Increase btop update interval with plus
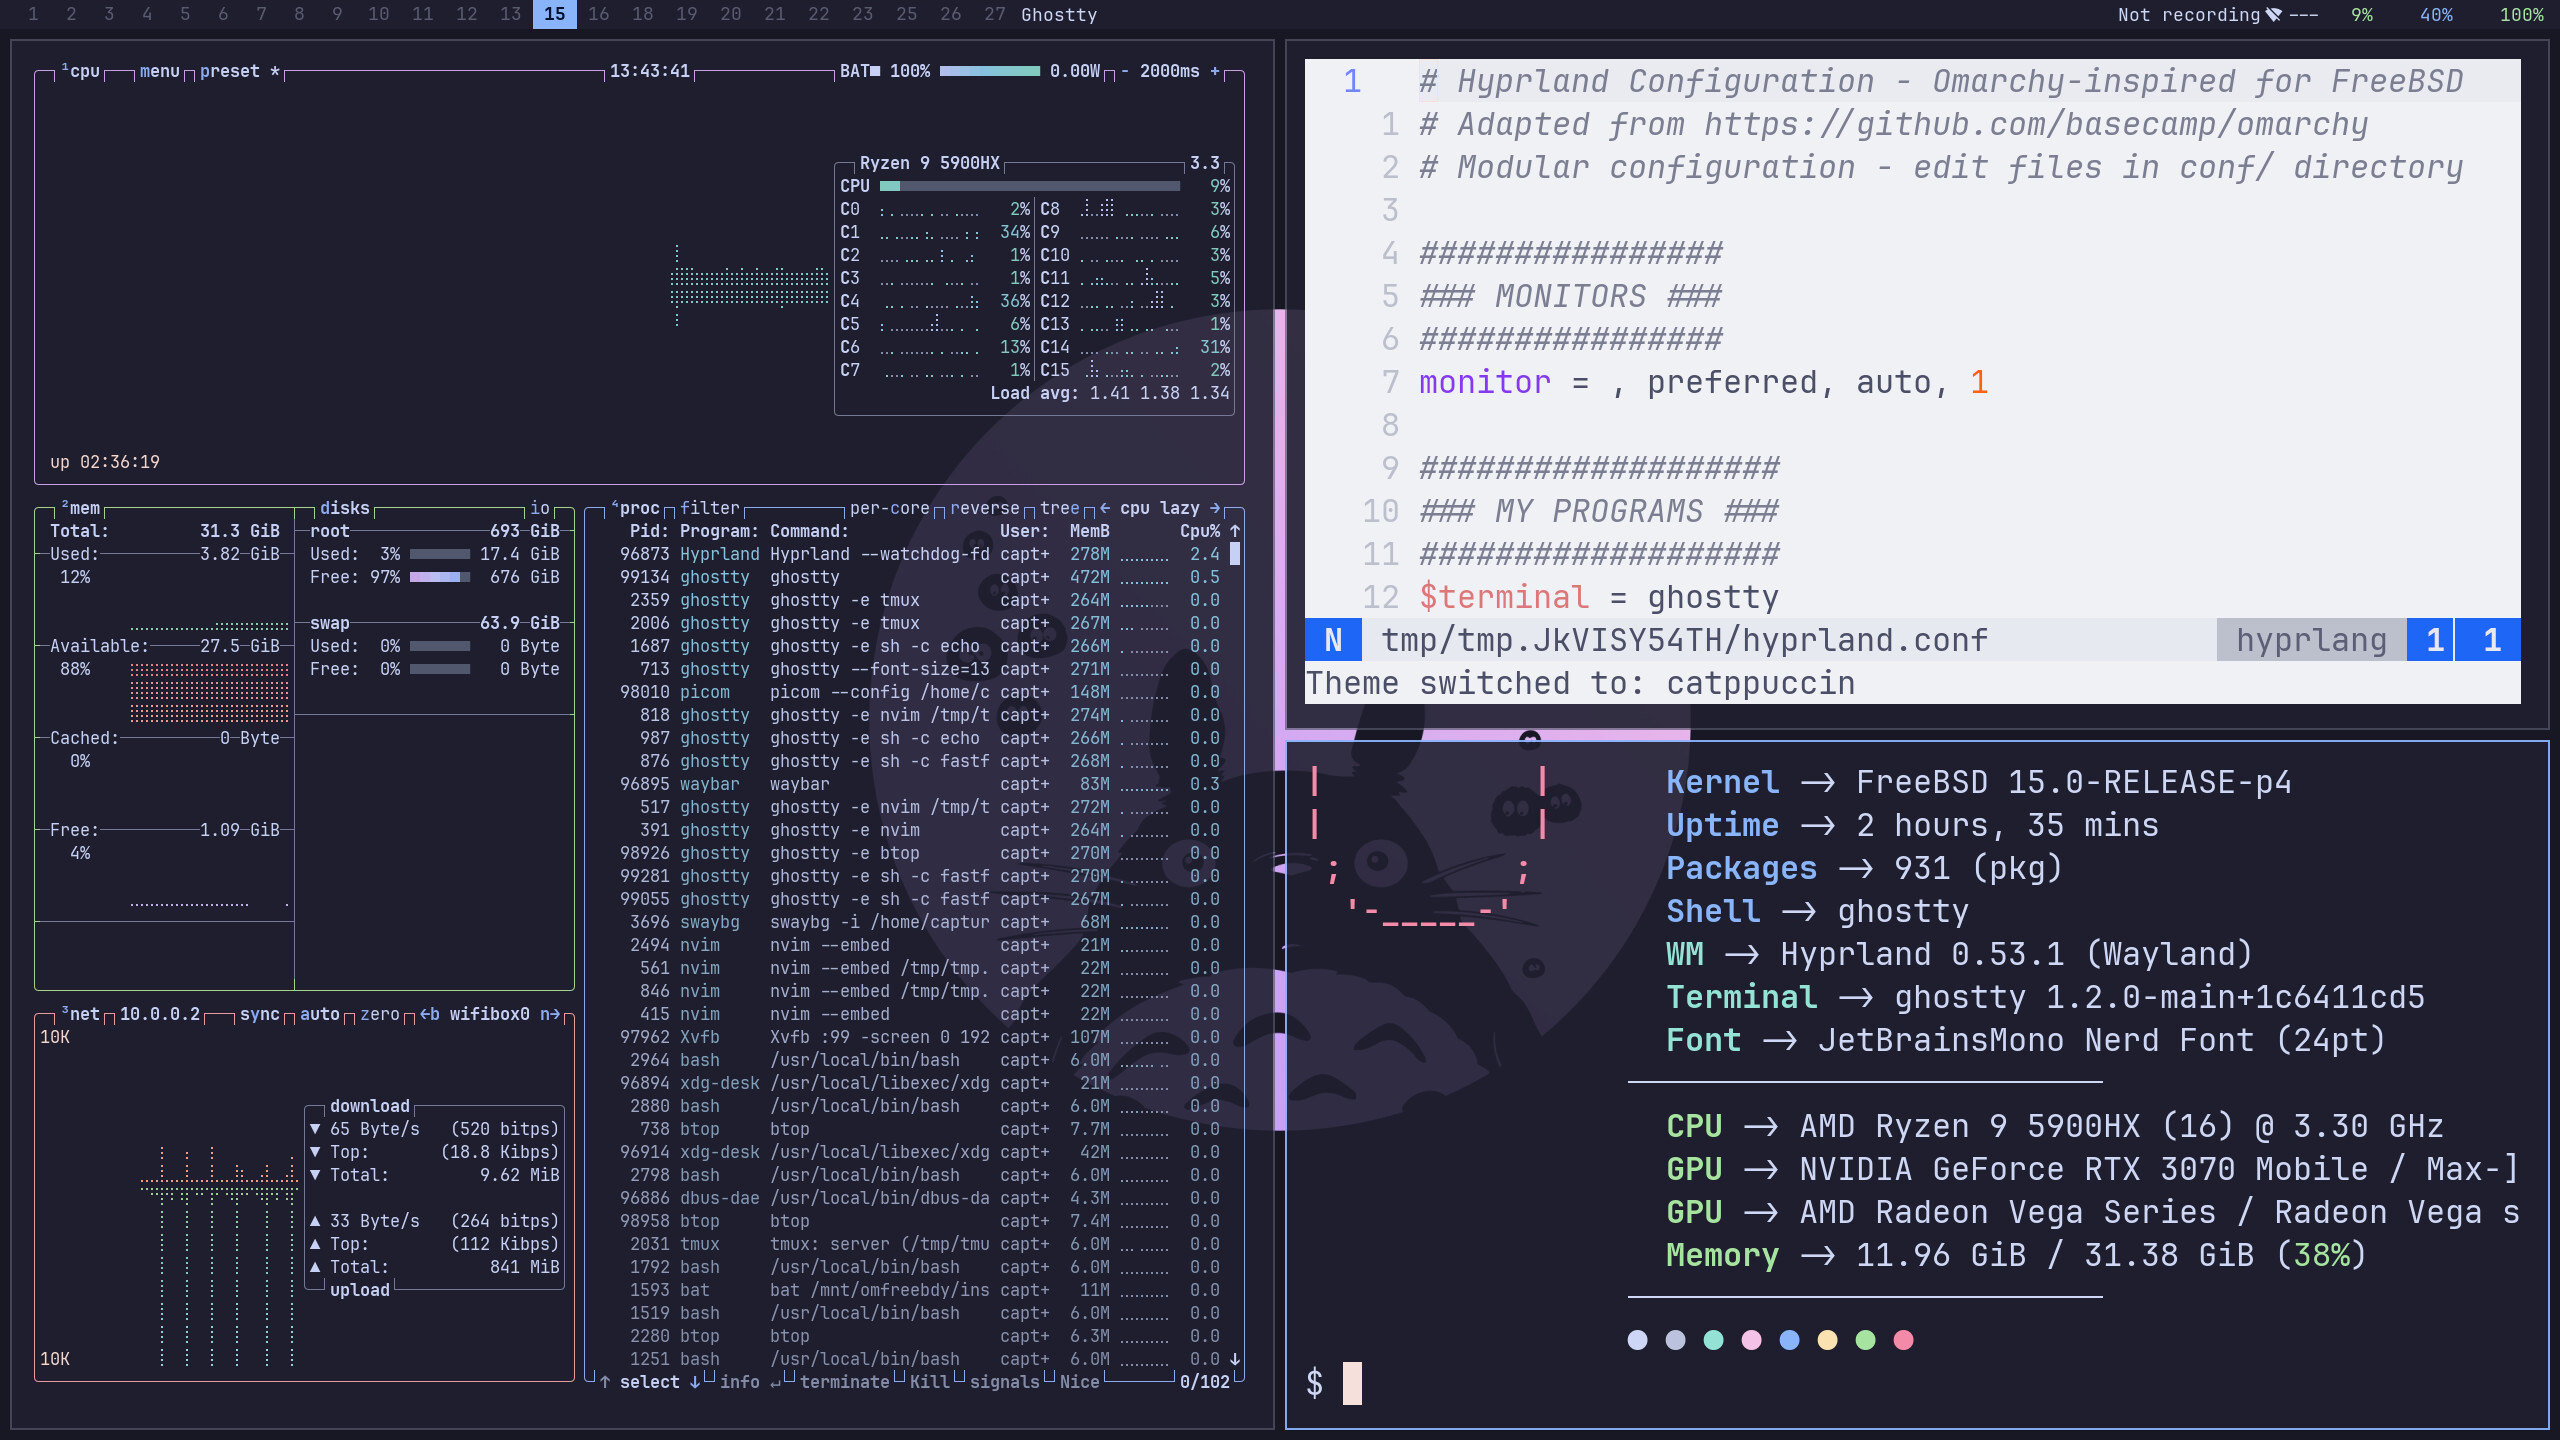 tap(1215, 71)
